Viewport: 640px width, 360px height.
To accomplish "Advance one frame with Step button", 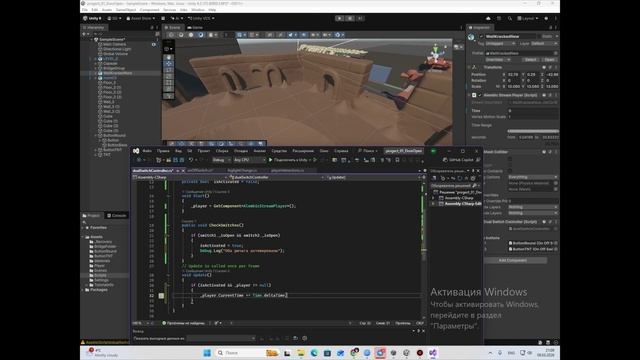I will click(x=360, y=18).
